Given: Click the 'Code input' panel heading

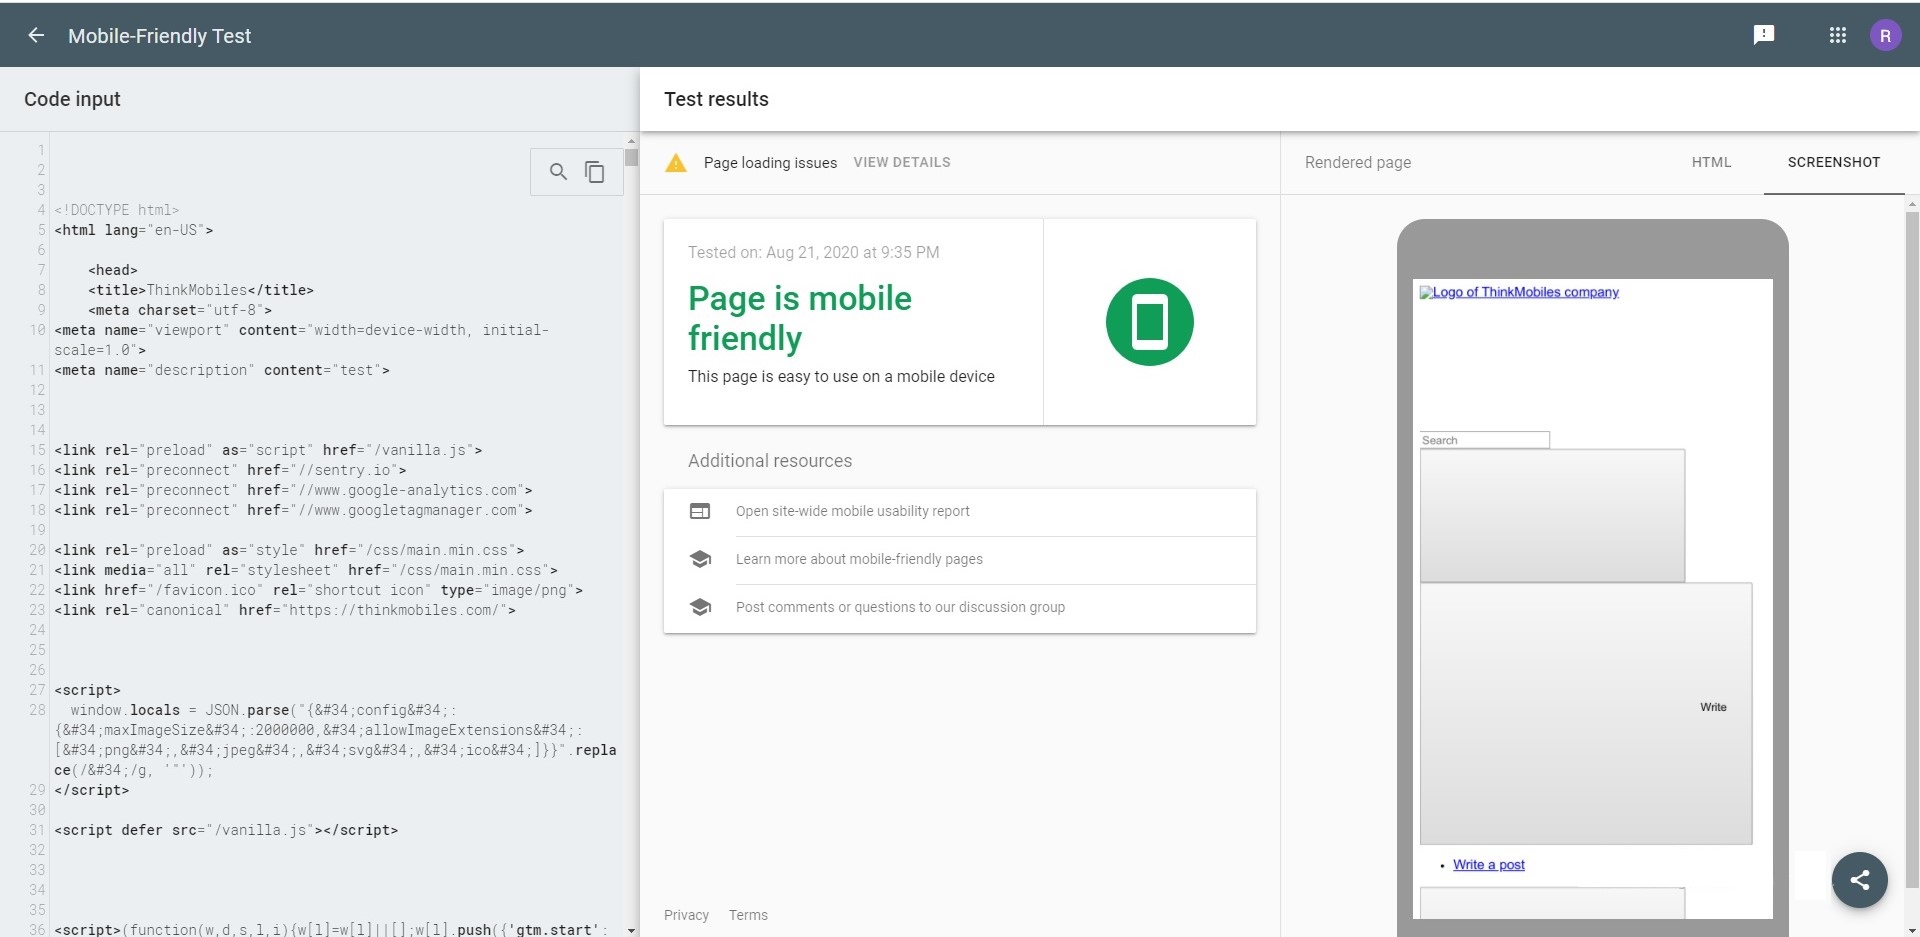Looking at the screenshot, I should pos(72,99).
